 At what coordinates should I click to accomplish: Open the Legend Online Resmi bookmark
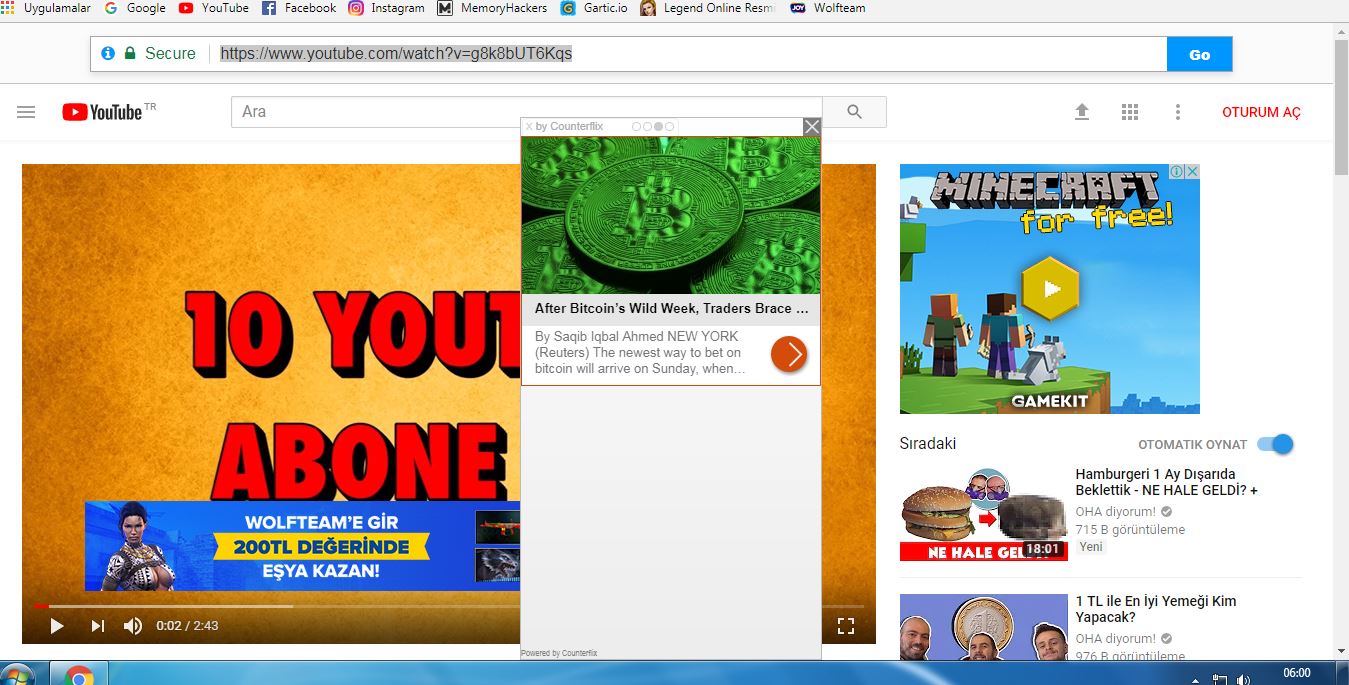[x=708, y=8]
